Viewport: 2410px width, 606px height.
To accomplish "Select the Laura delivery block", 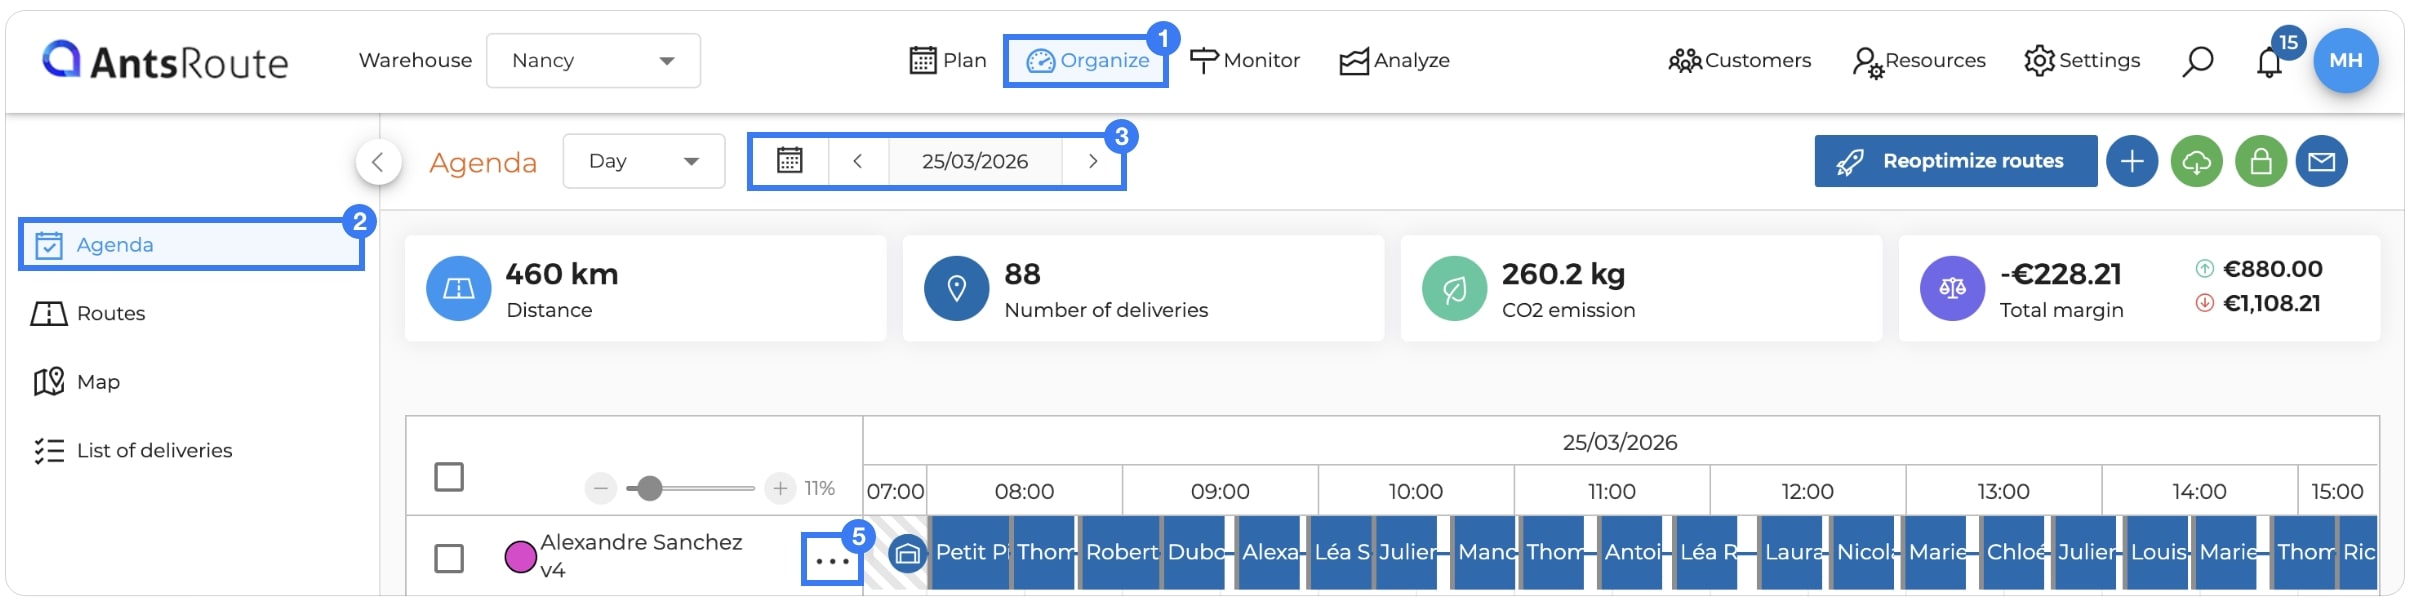I will (x=1792, y=552).
